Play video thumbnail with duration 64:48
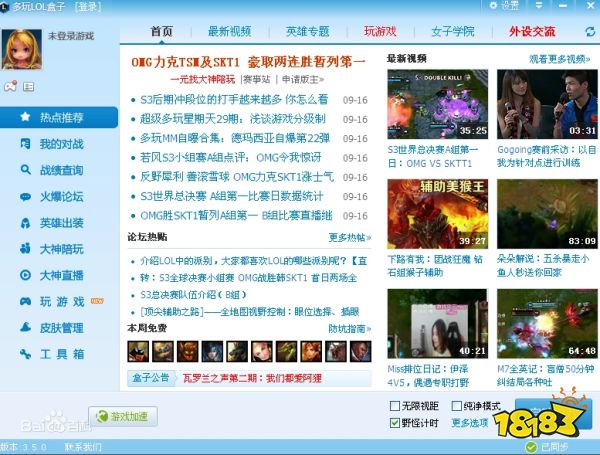This screenshot has width=600, height=455. (x=547, y=323)
